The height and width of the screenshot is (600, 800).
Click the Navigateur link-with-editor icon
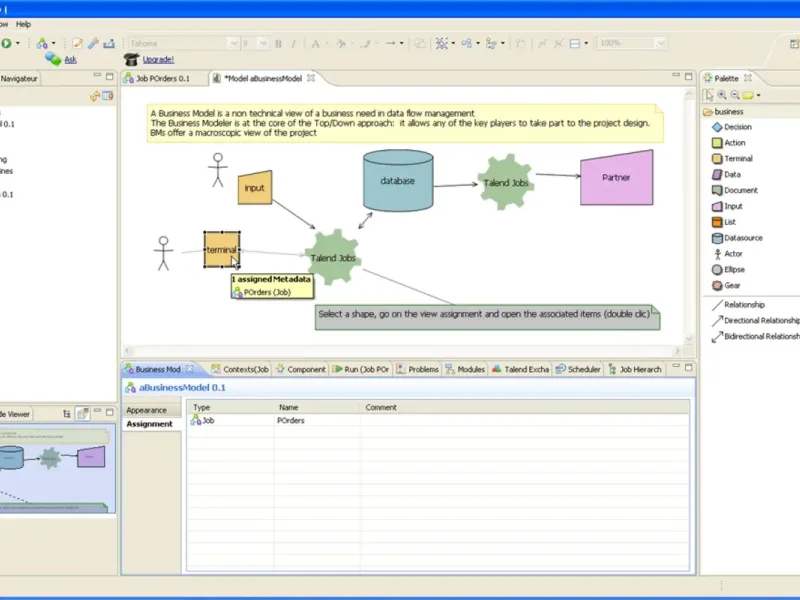pos(95,96)
